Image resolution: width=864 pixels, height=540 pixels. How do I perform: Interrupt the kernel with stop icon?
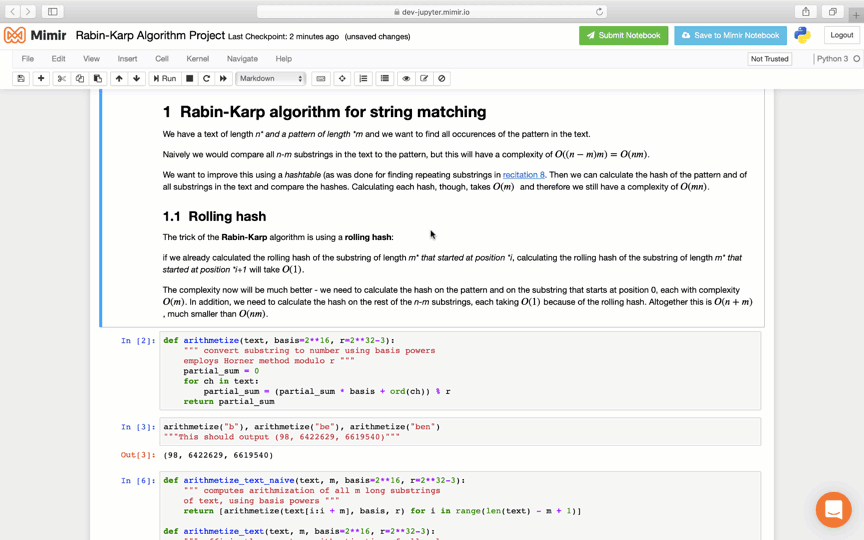pyautogui.click(x=190, y=78)
